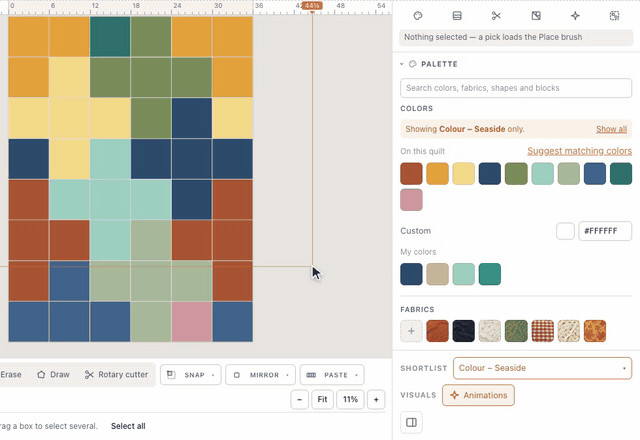The height and width of the screenshot is (440, 640).
Task: Open the palette tab icon
Action: click(x=418, y=16)
